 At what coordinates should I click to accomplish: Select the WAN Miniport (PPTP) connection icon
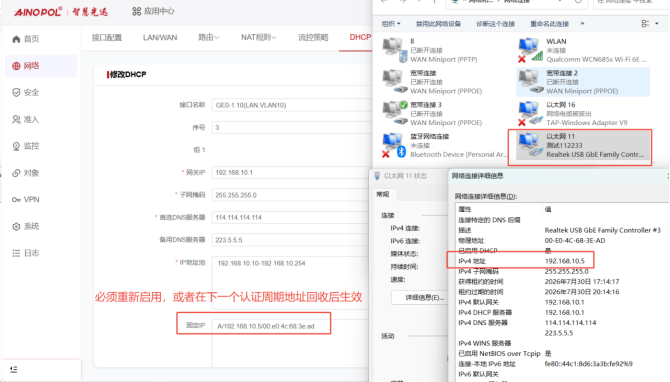(x=394, y=50)
